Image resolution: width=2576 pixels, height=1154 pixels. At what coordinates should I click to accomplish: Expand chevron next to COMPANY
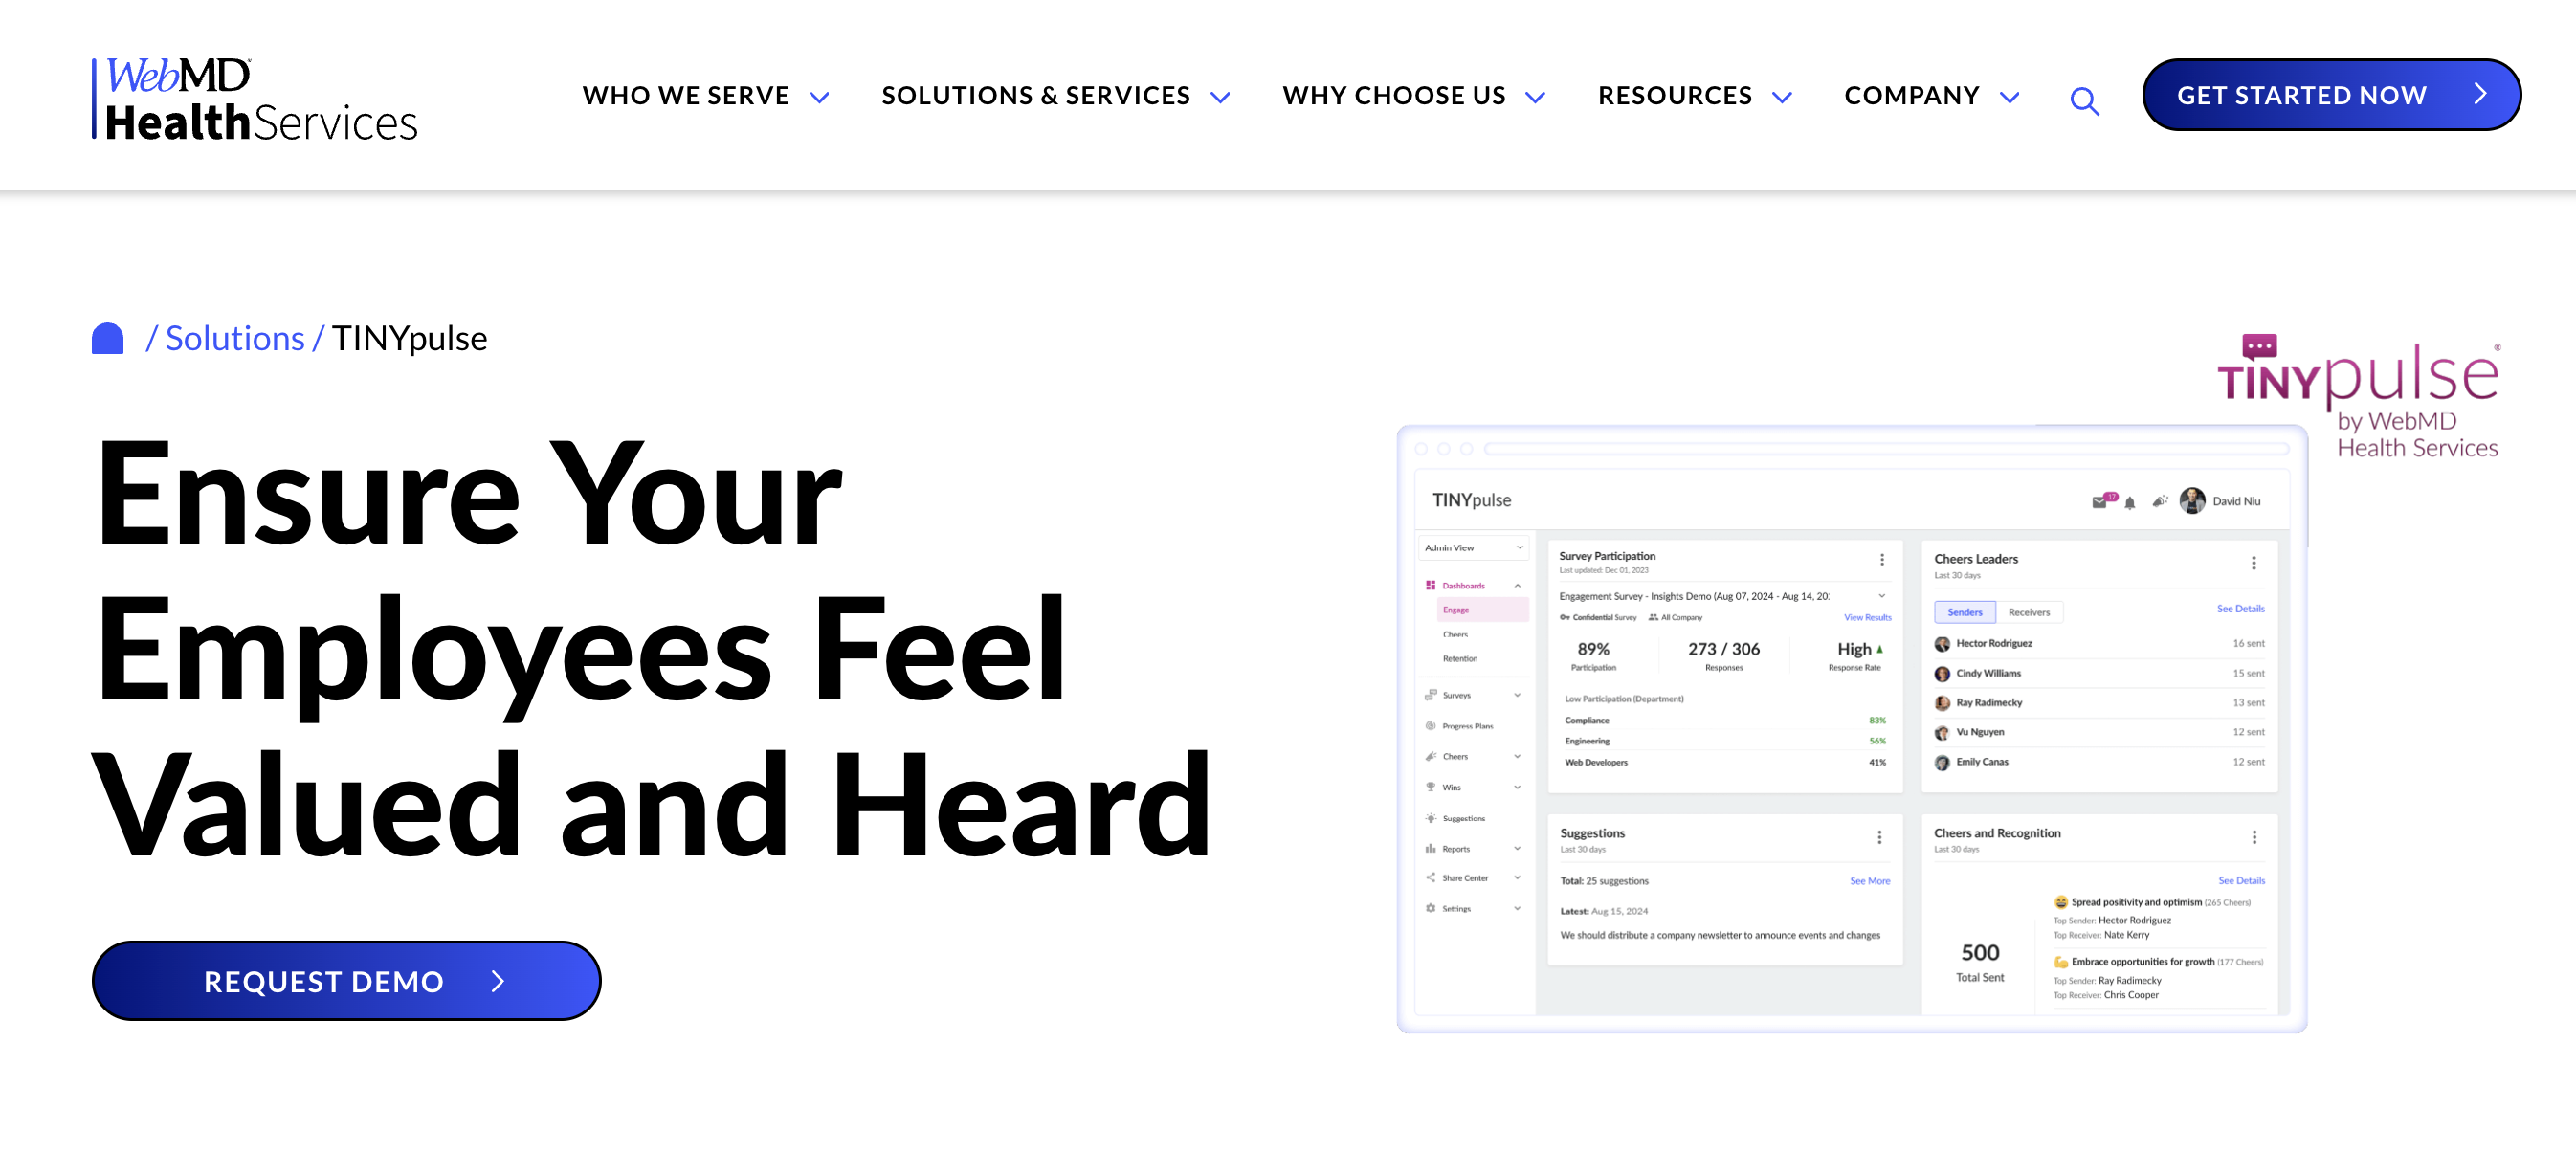2009,97
